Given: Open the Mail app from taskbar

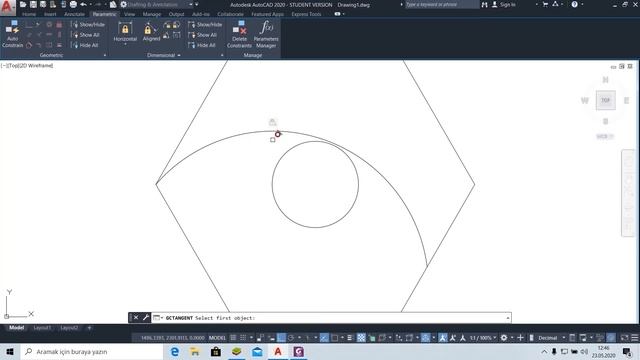Looking at the screenshot, I should [257, 351].
